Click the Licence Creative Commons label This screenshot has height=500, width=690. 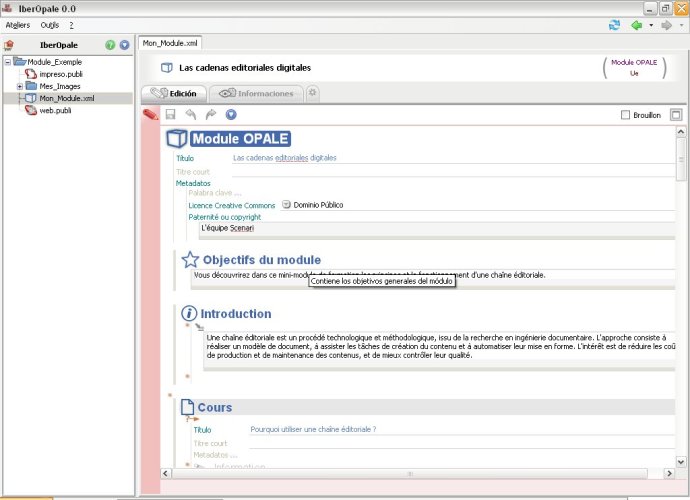(232, 206)
